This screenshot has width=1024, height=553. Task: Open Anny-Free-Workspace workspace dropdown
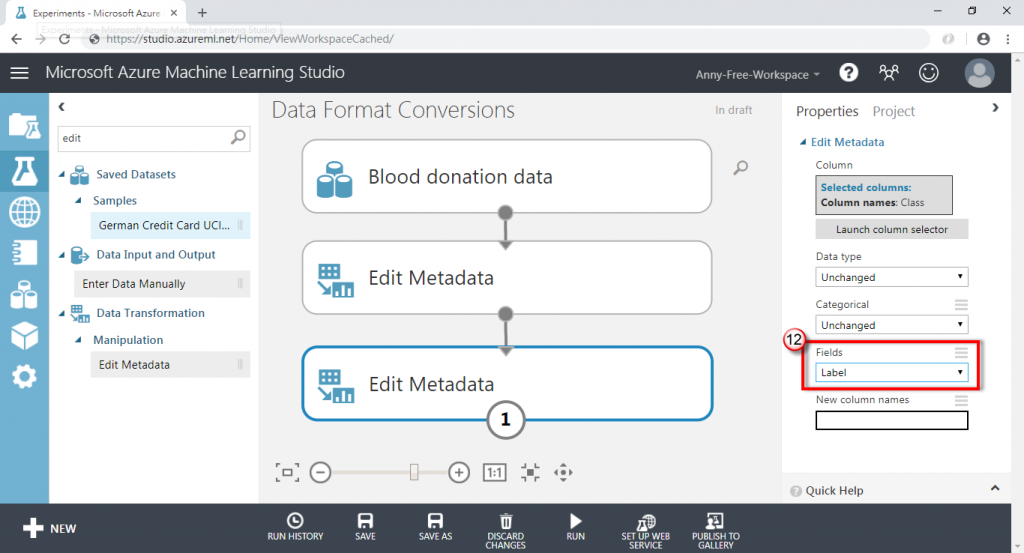(758, 74)
